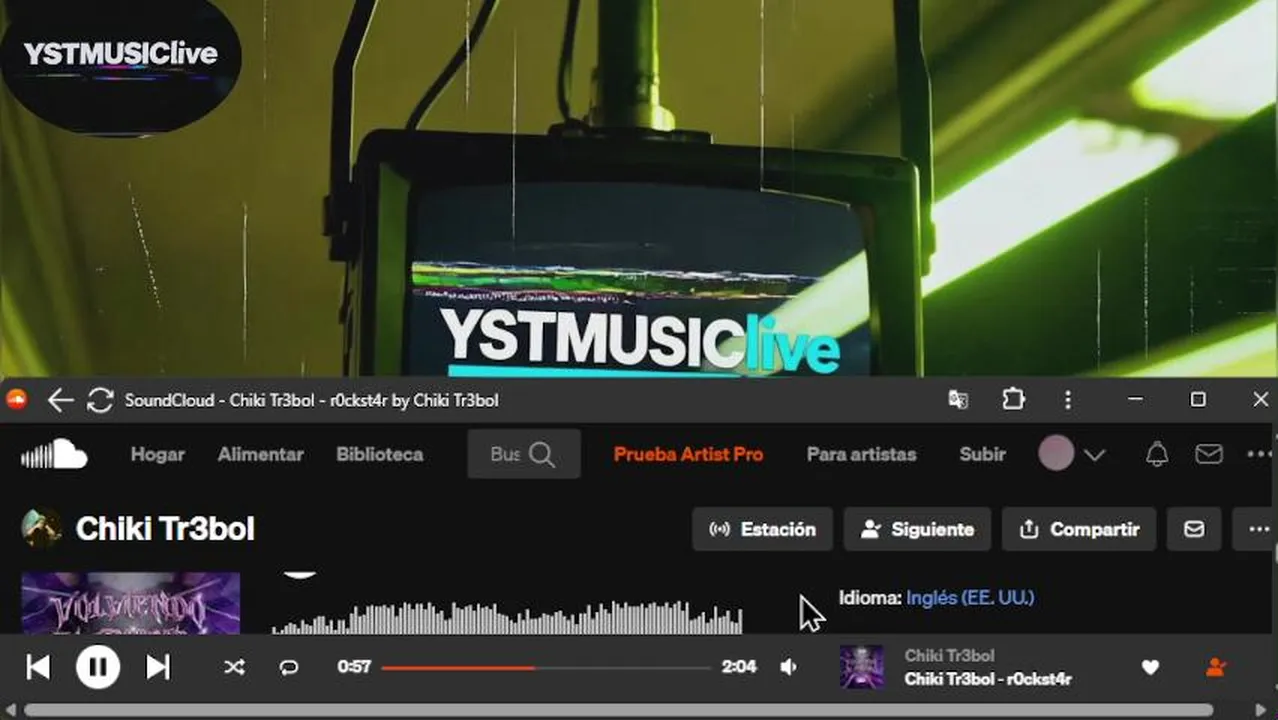
Task: Open now playing artwork in player bar
Action: [861, 667]
